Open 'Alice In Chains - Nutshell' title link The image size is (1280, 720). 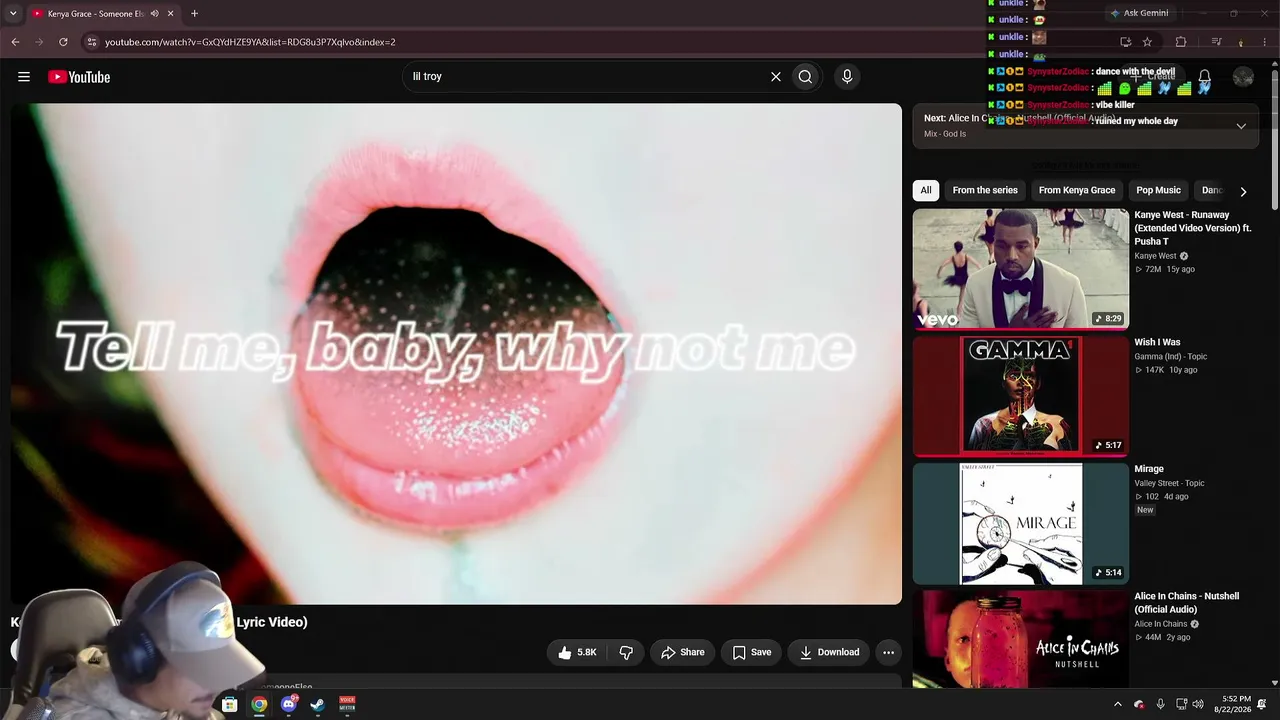[x=1187, y=603]
